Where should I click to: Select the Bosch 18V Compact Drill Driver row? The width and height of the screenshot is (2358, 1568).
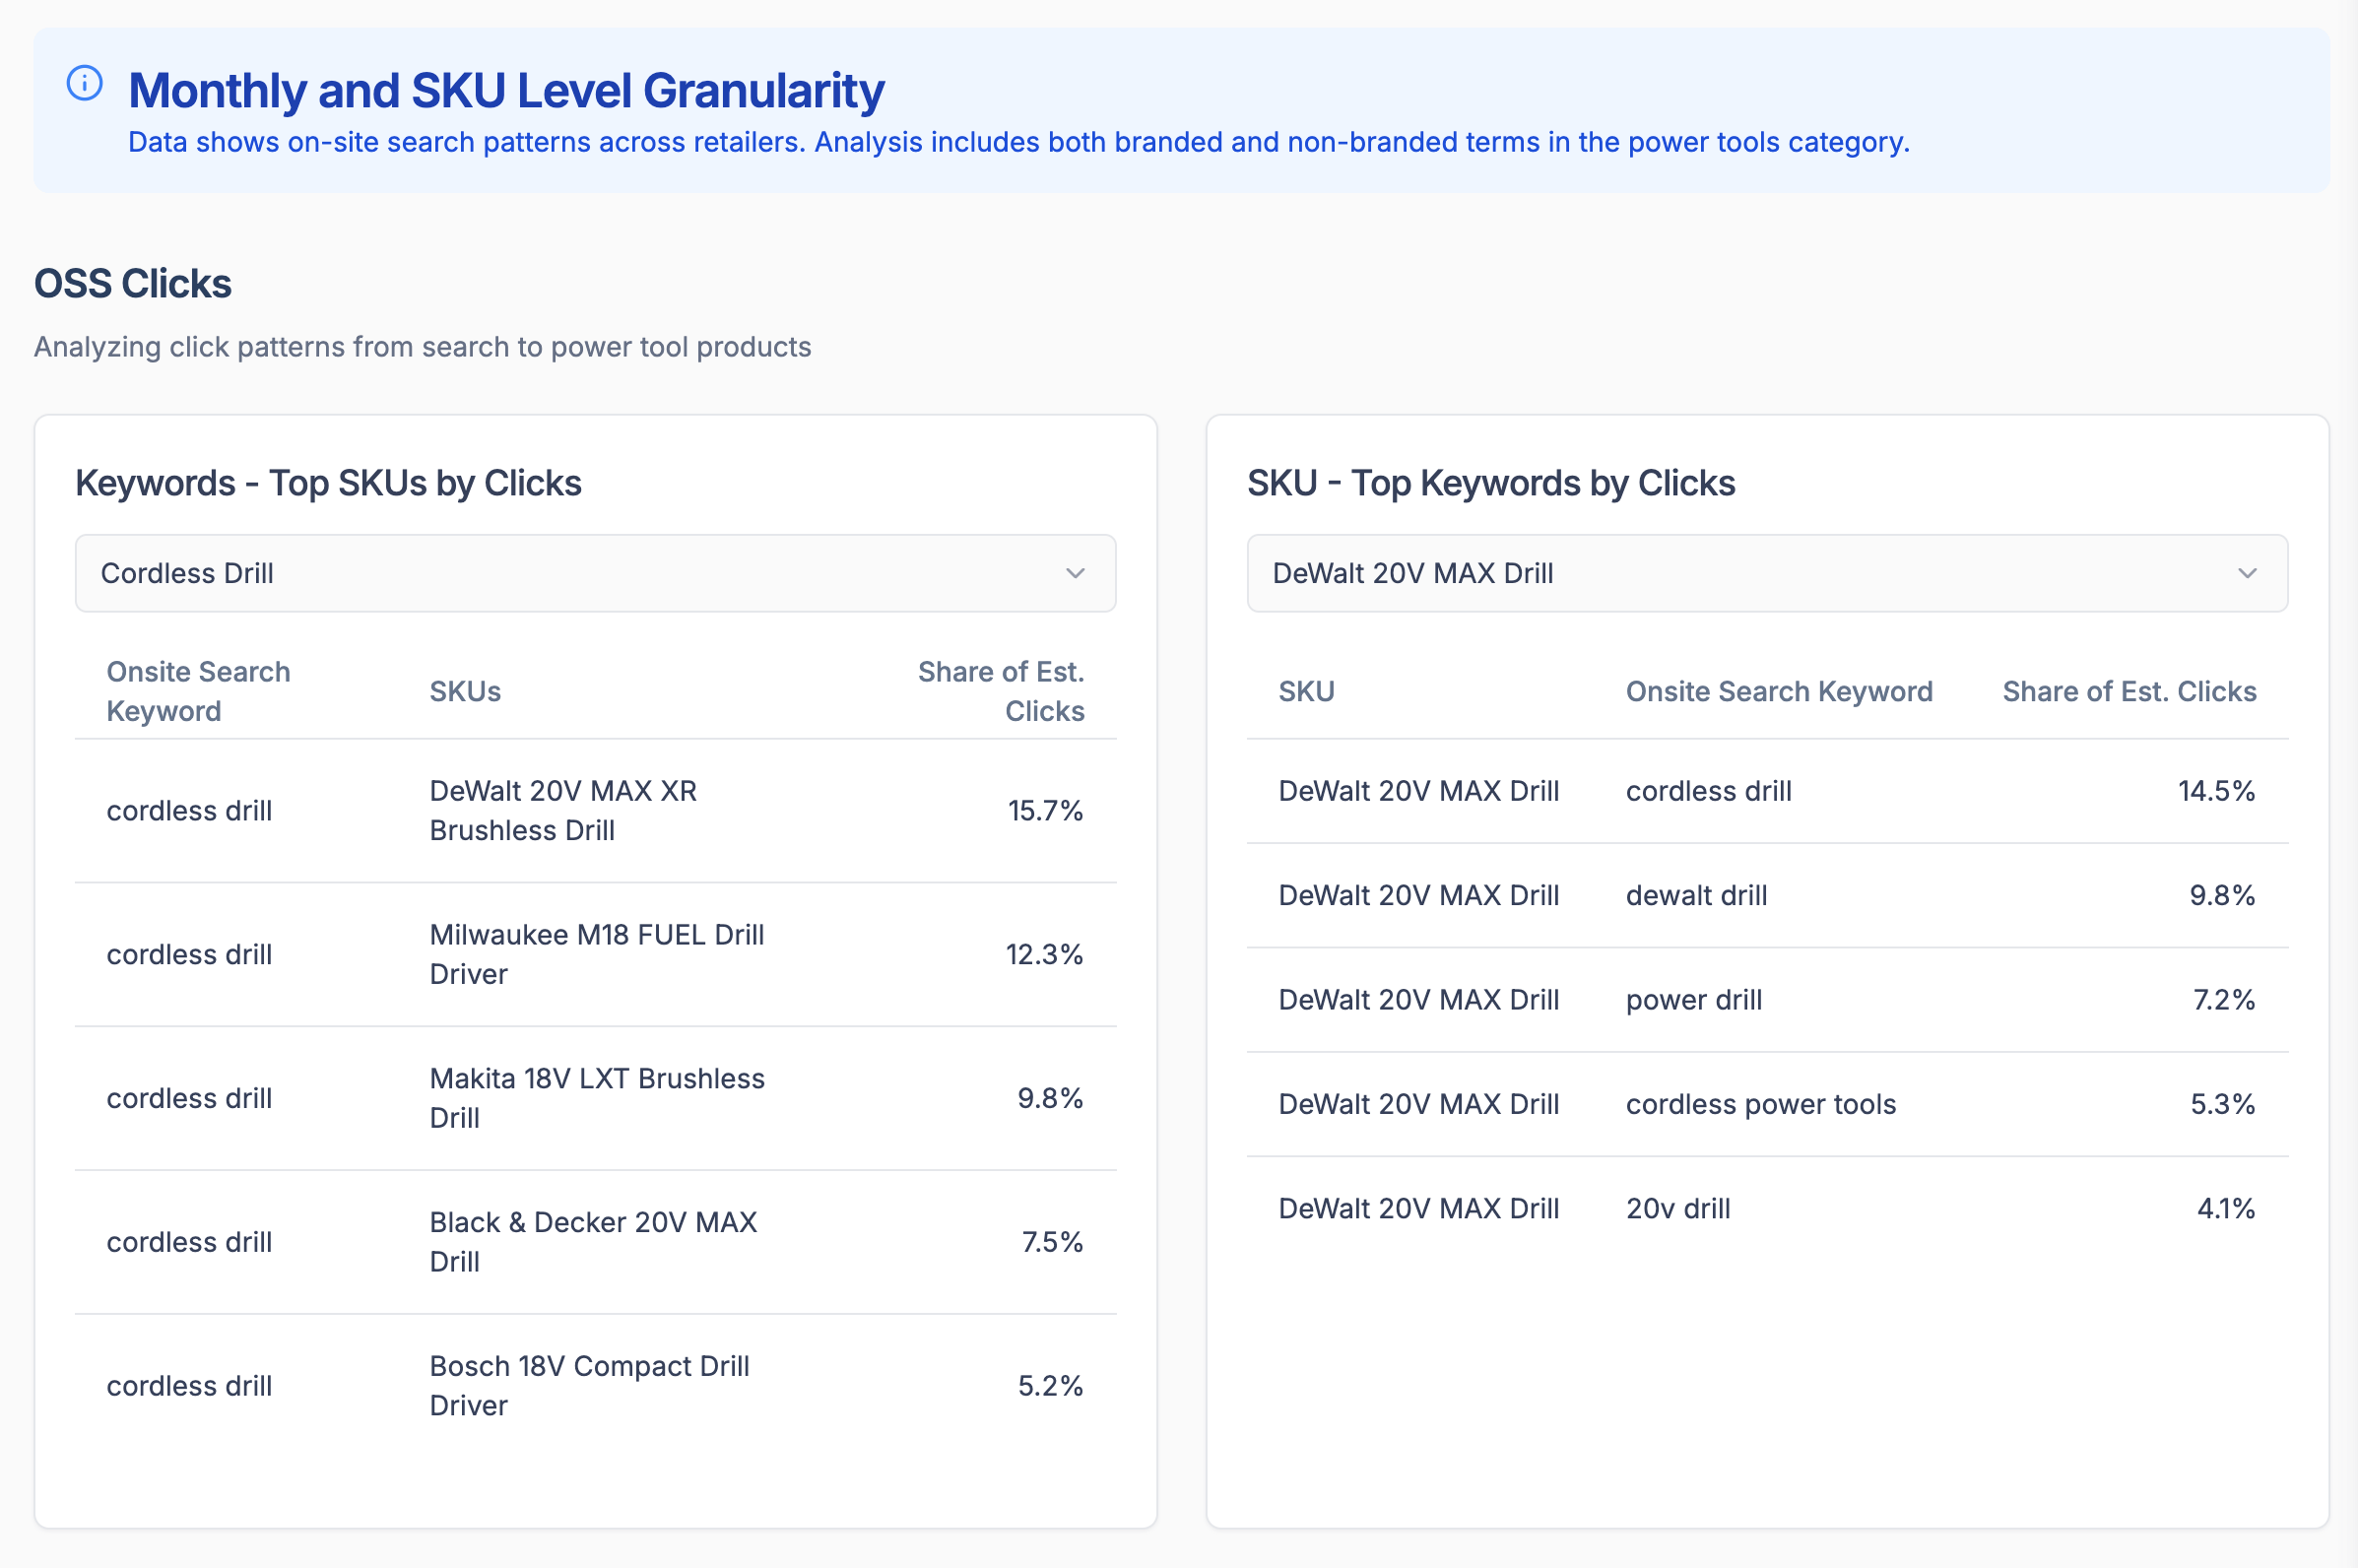pyautogui.click(x=588, y=1386)
